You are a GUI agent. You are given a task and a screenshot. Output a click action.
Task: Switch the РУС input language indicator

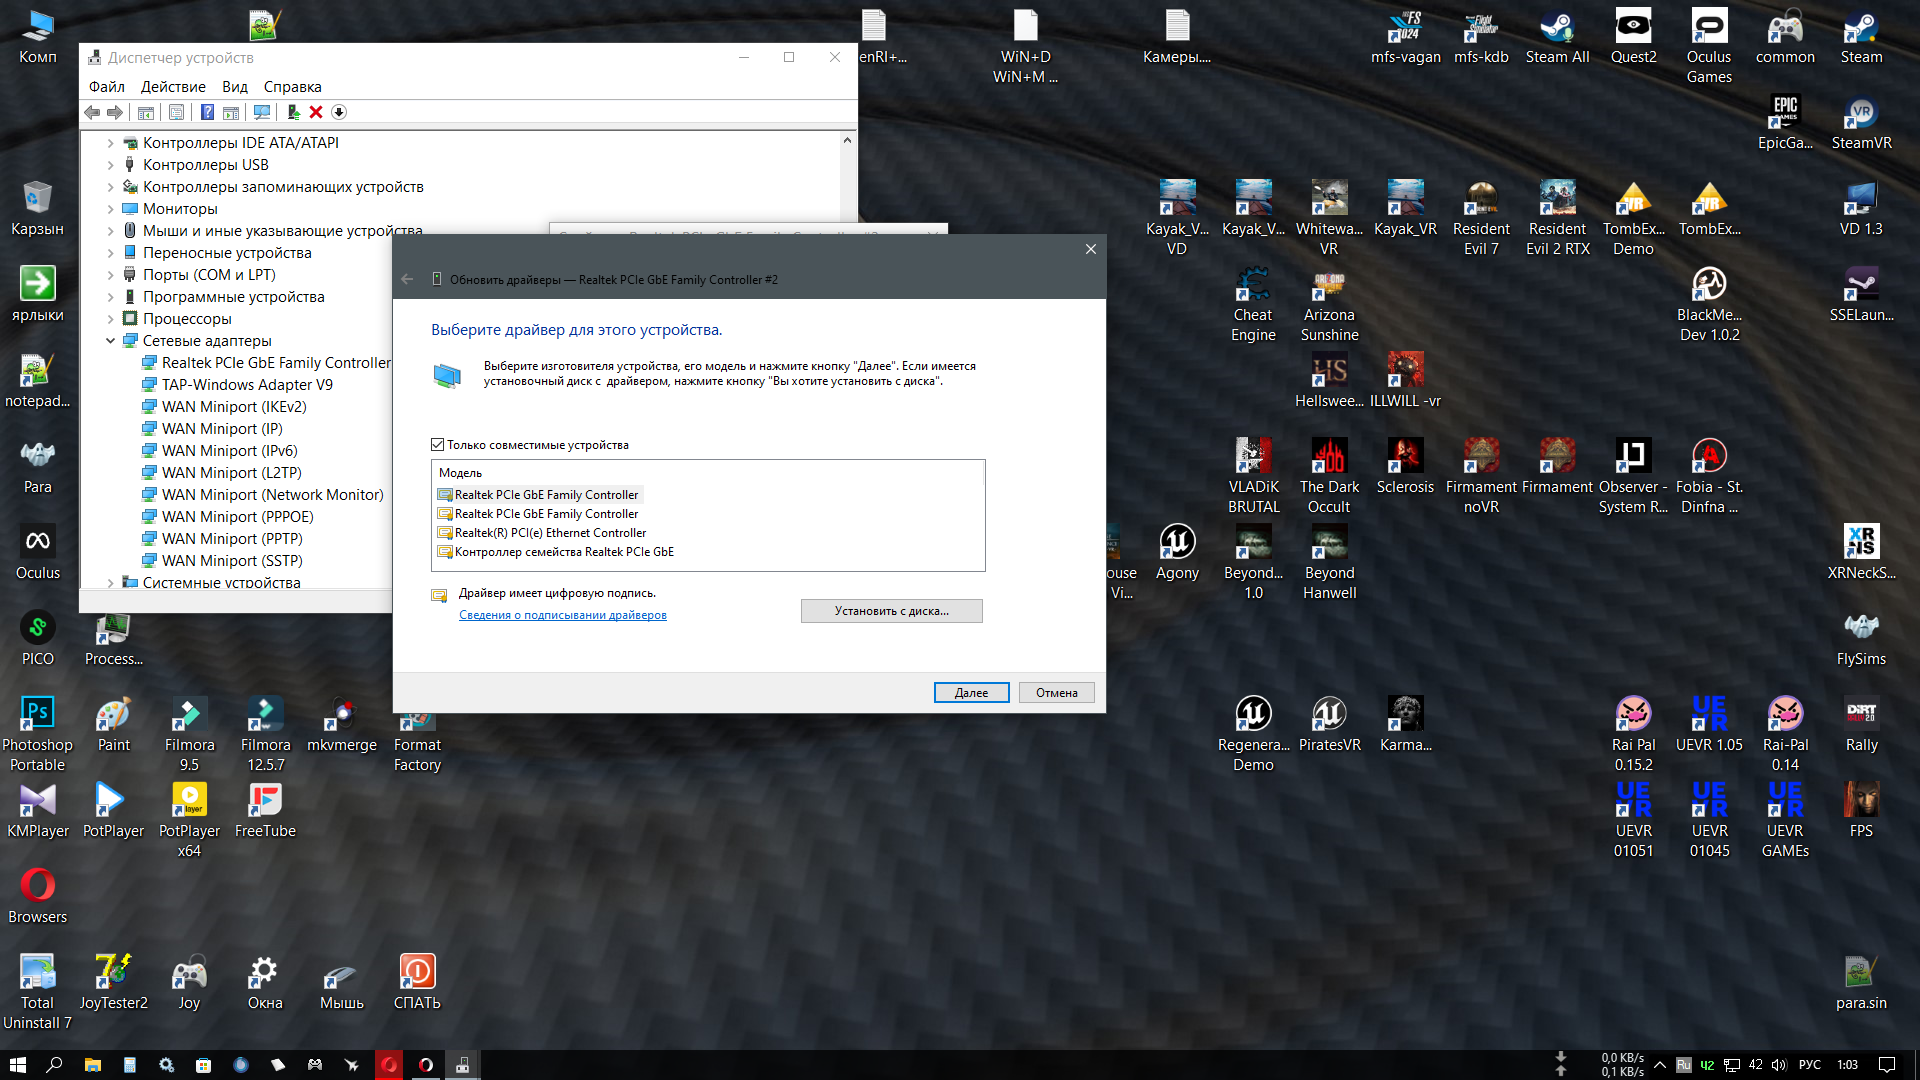point(1810,1065)
